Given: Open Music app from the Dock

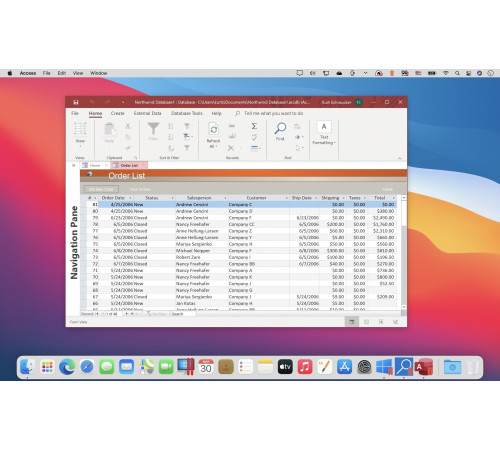Looking at the screenshot, I should 305,367.
